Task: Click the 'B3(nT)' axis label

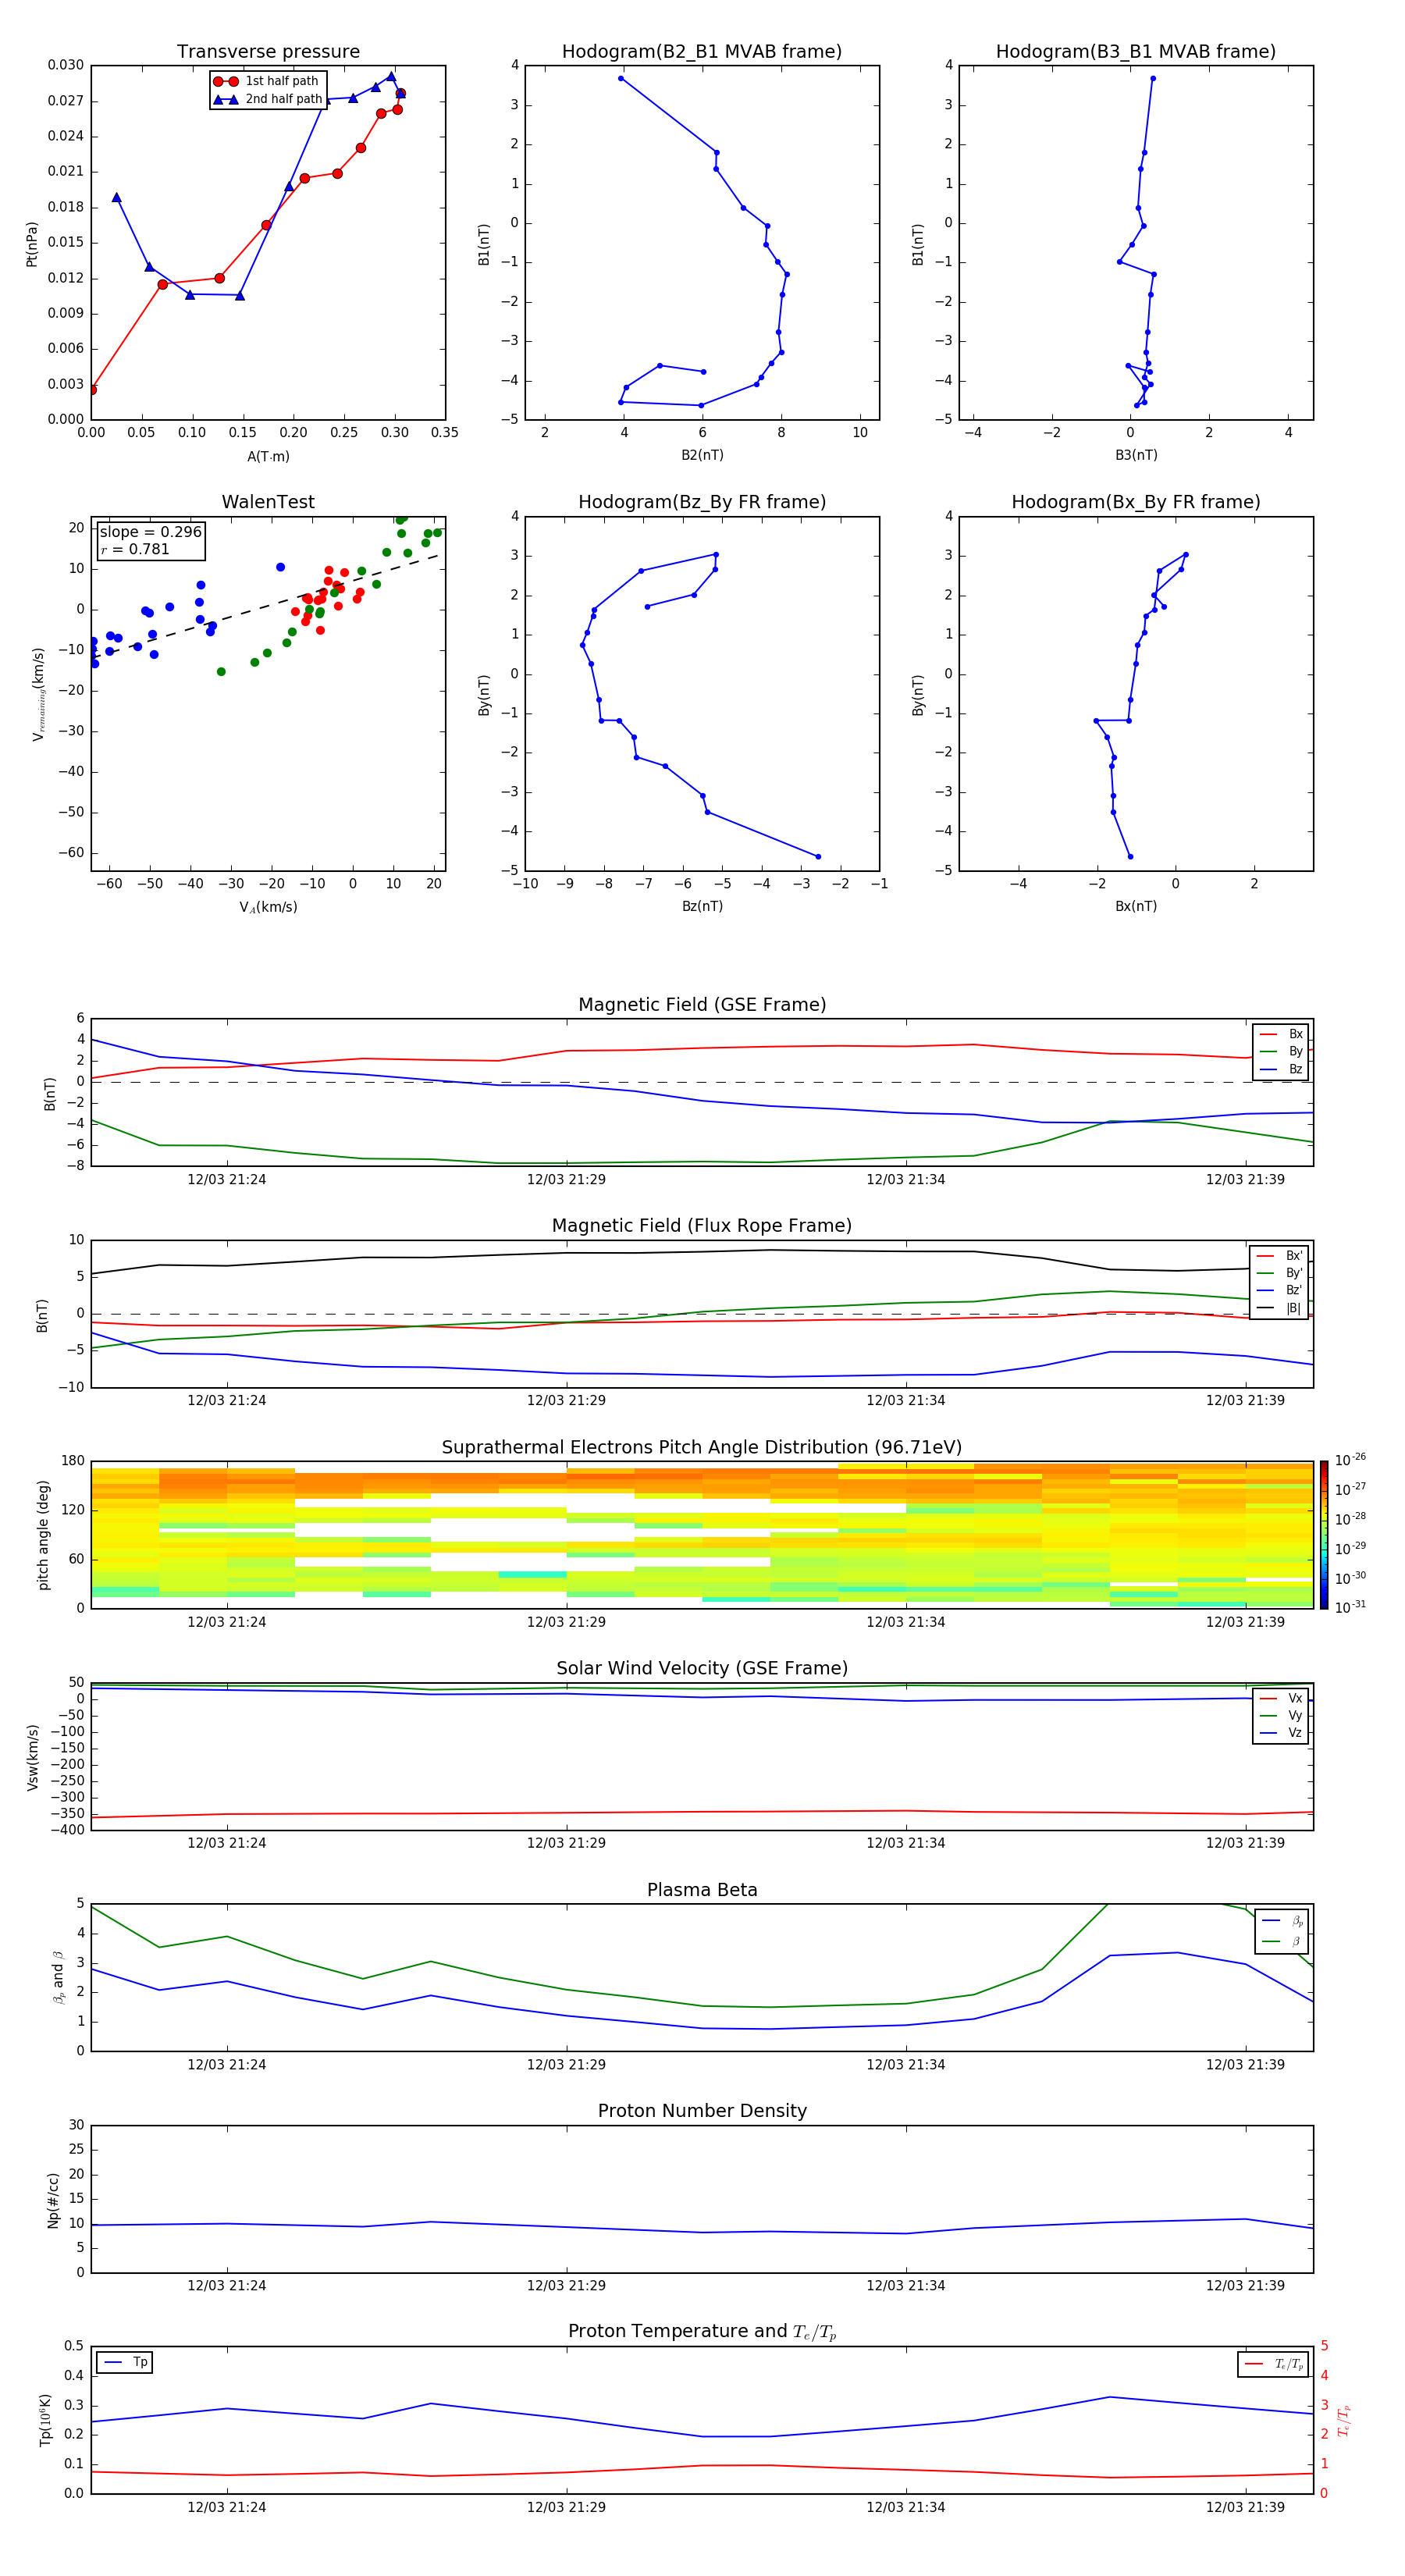Action: click(1136, 455)
